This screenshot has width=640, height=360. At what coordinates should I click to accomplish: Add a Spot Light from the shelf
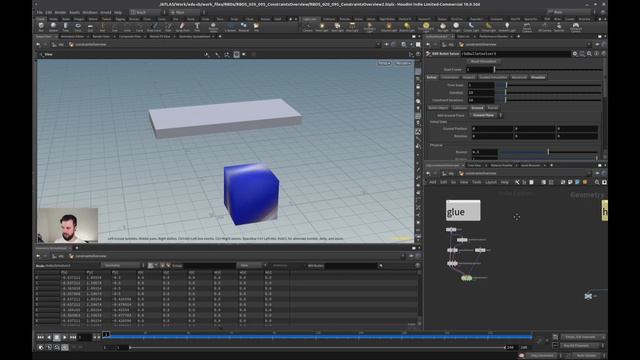[x=337, y=27]
